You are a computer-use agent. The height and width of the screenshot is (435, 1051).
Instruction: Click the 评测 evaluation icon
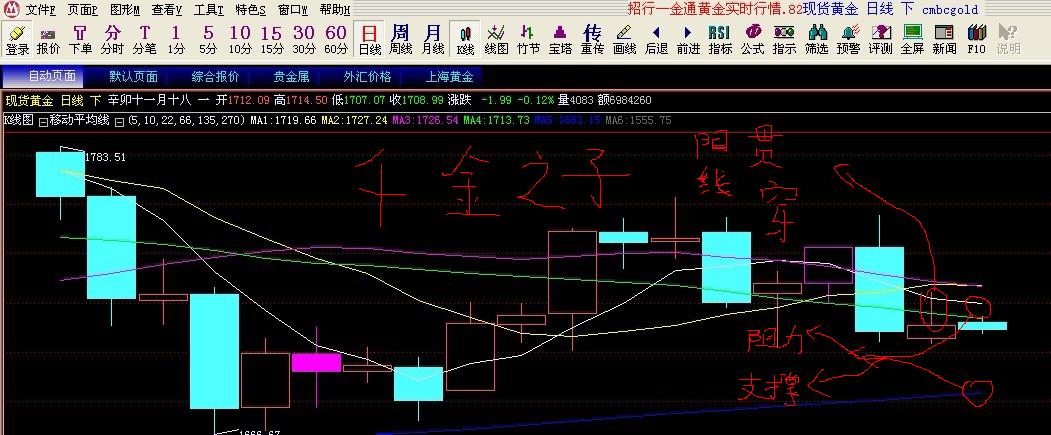[x=880, y=40]
